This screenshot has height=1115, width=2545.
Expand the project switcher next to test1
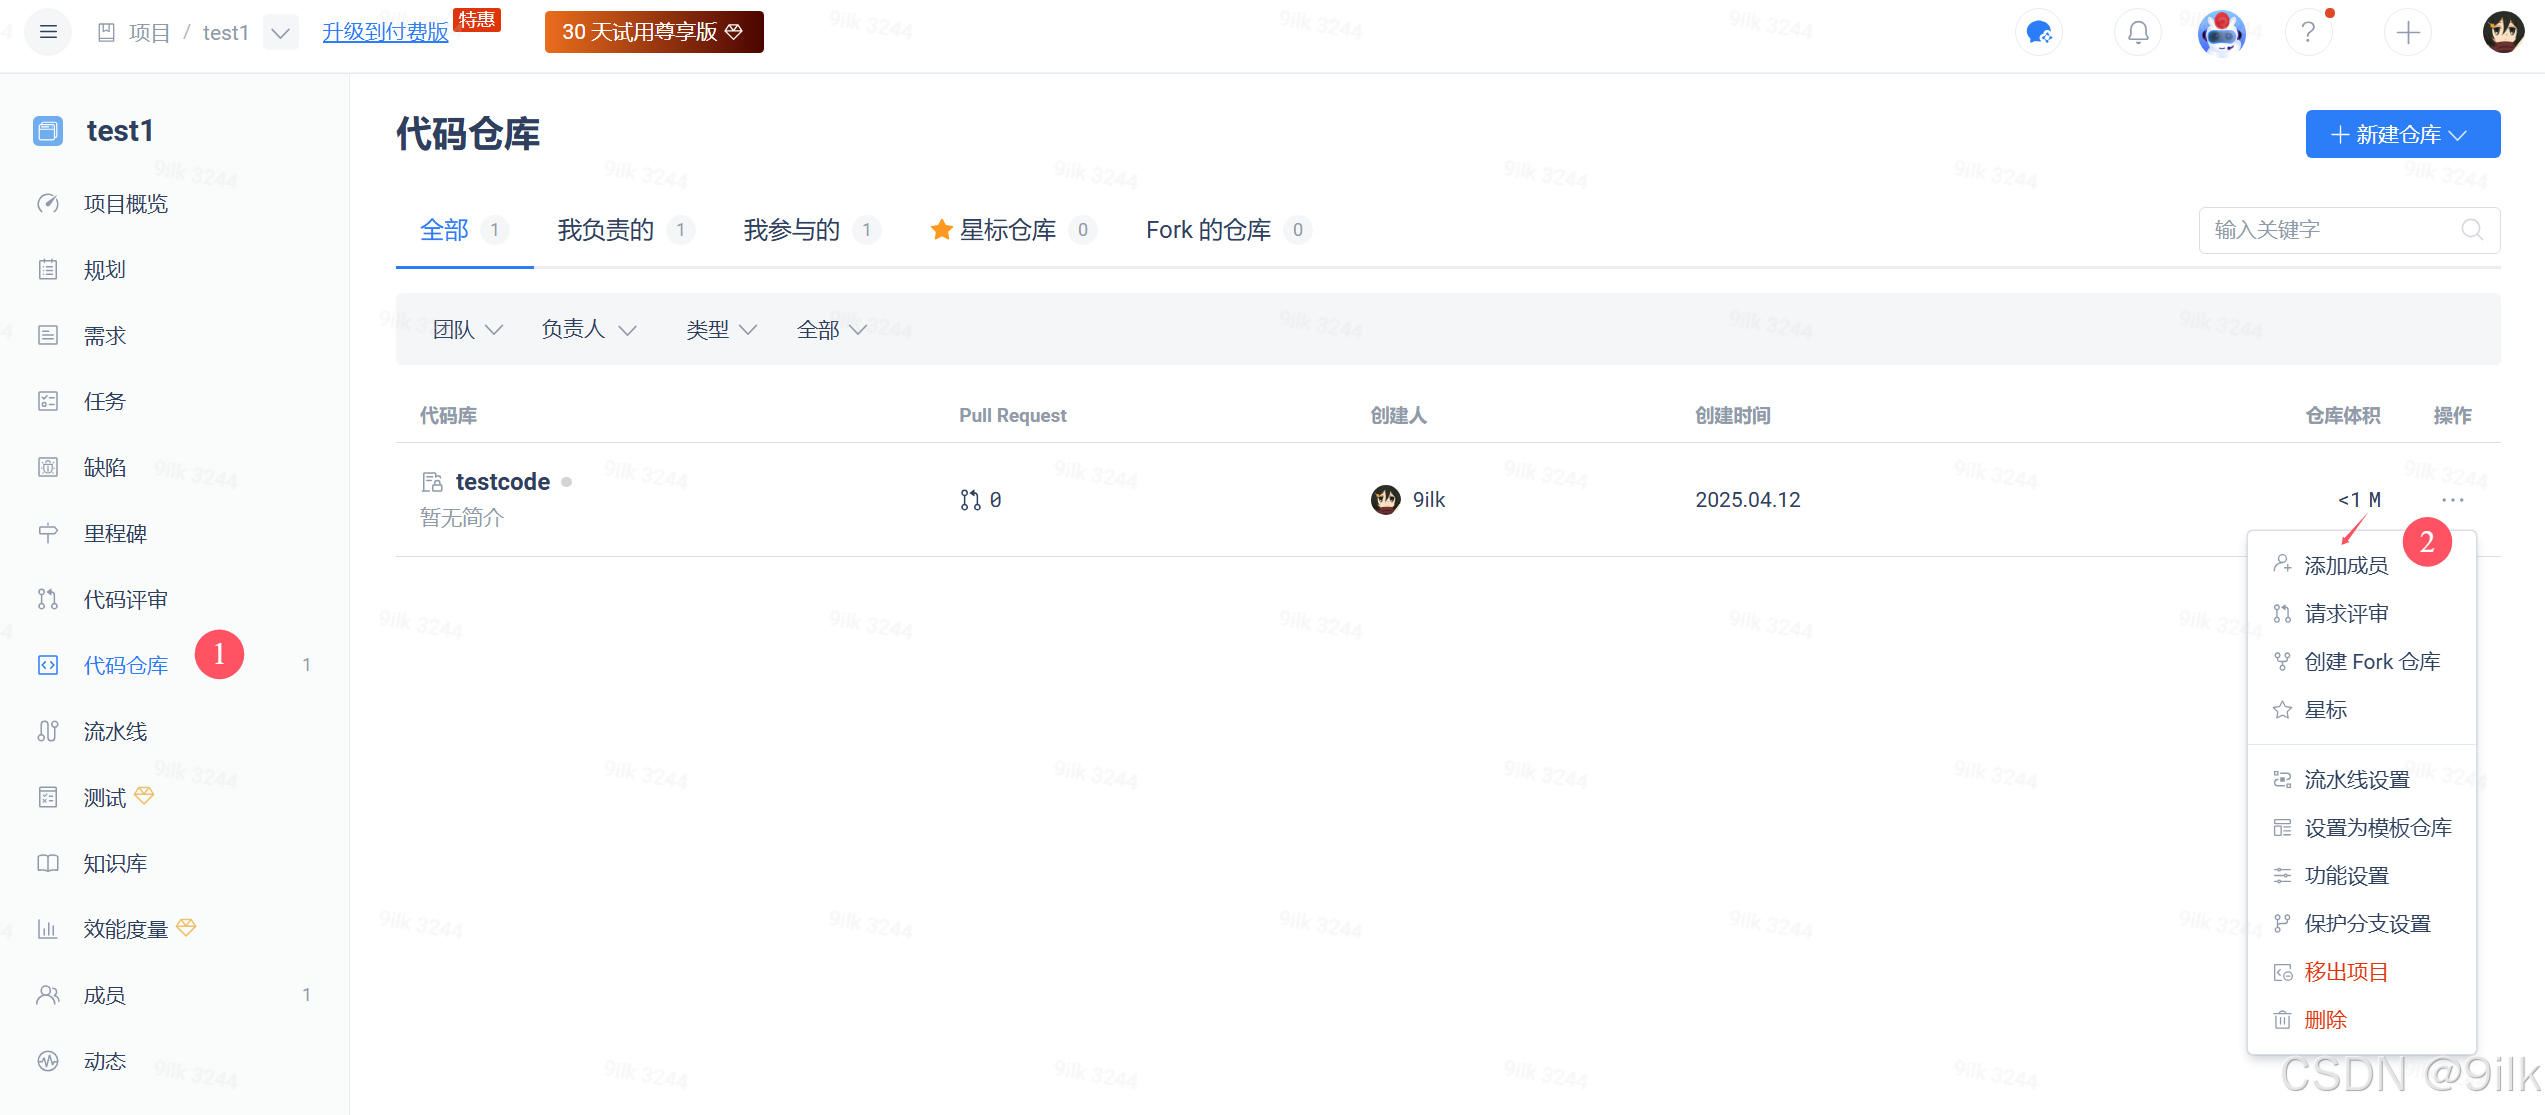pos(281,33)
